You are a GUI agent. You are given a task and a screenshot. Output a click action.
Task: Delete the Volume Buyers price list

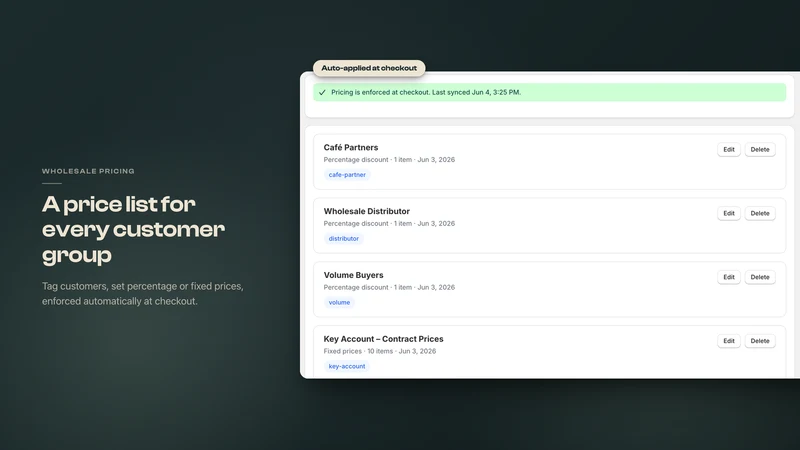(760, 277)
